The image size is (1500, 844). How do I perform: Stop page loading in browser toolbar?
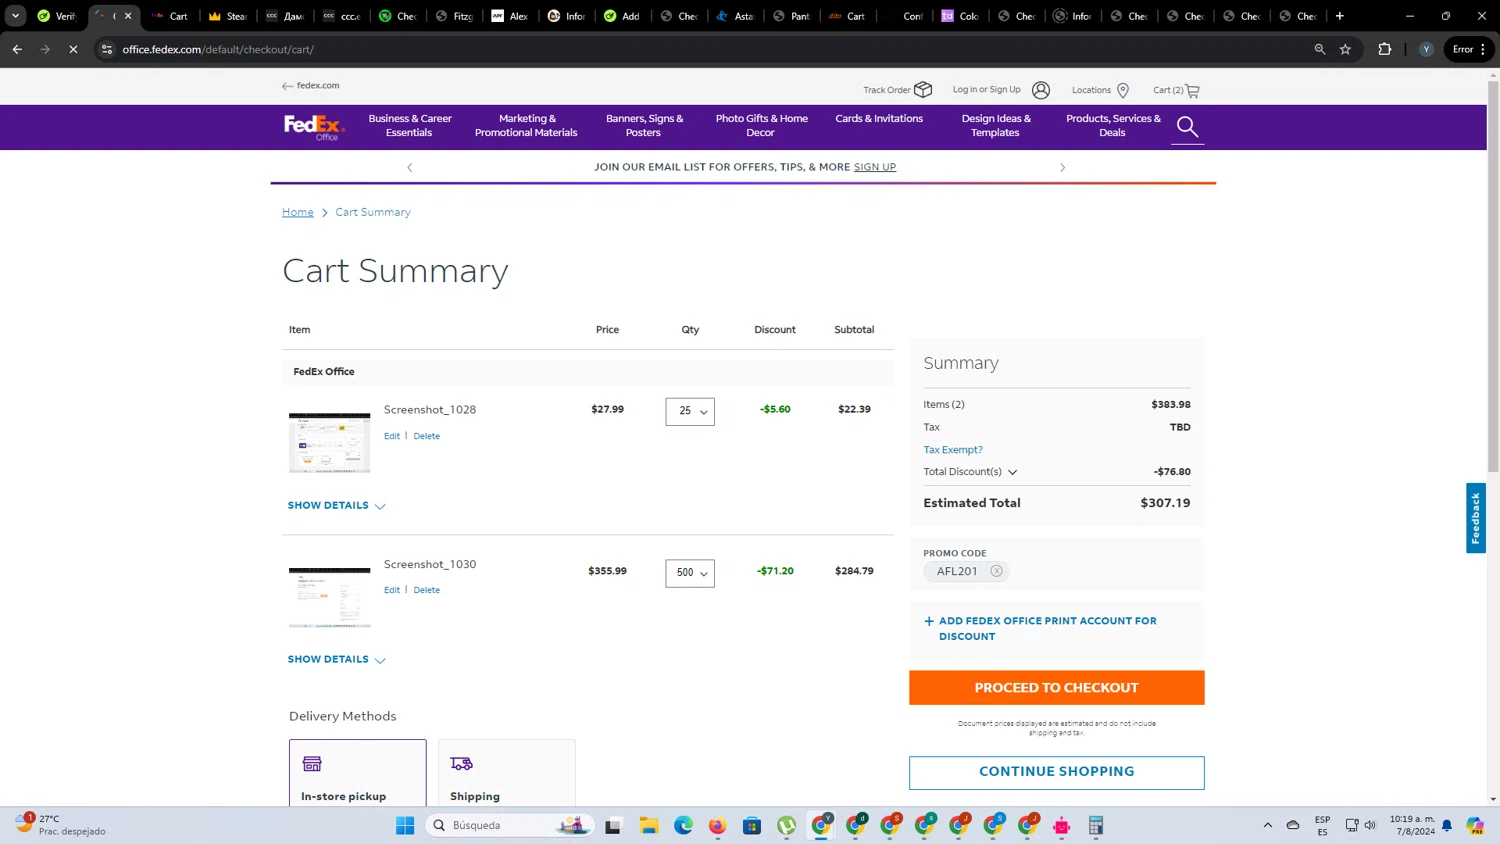73,49
